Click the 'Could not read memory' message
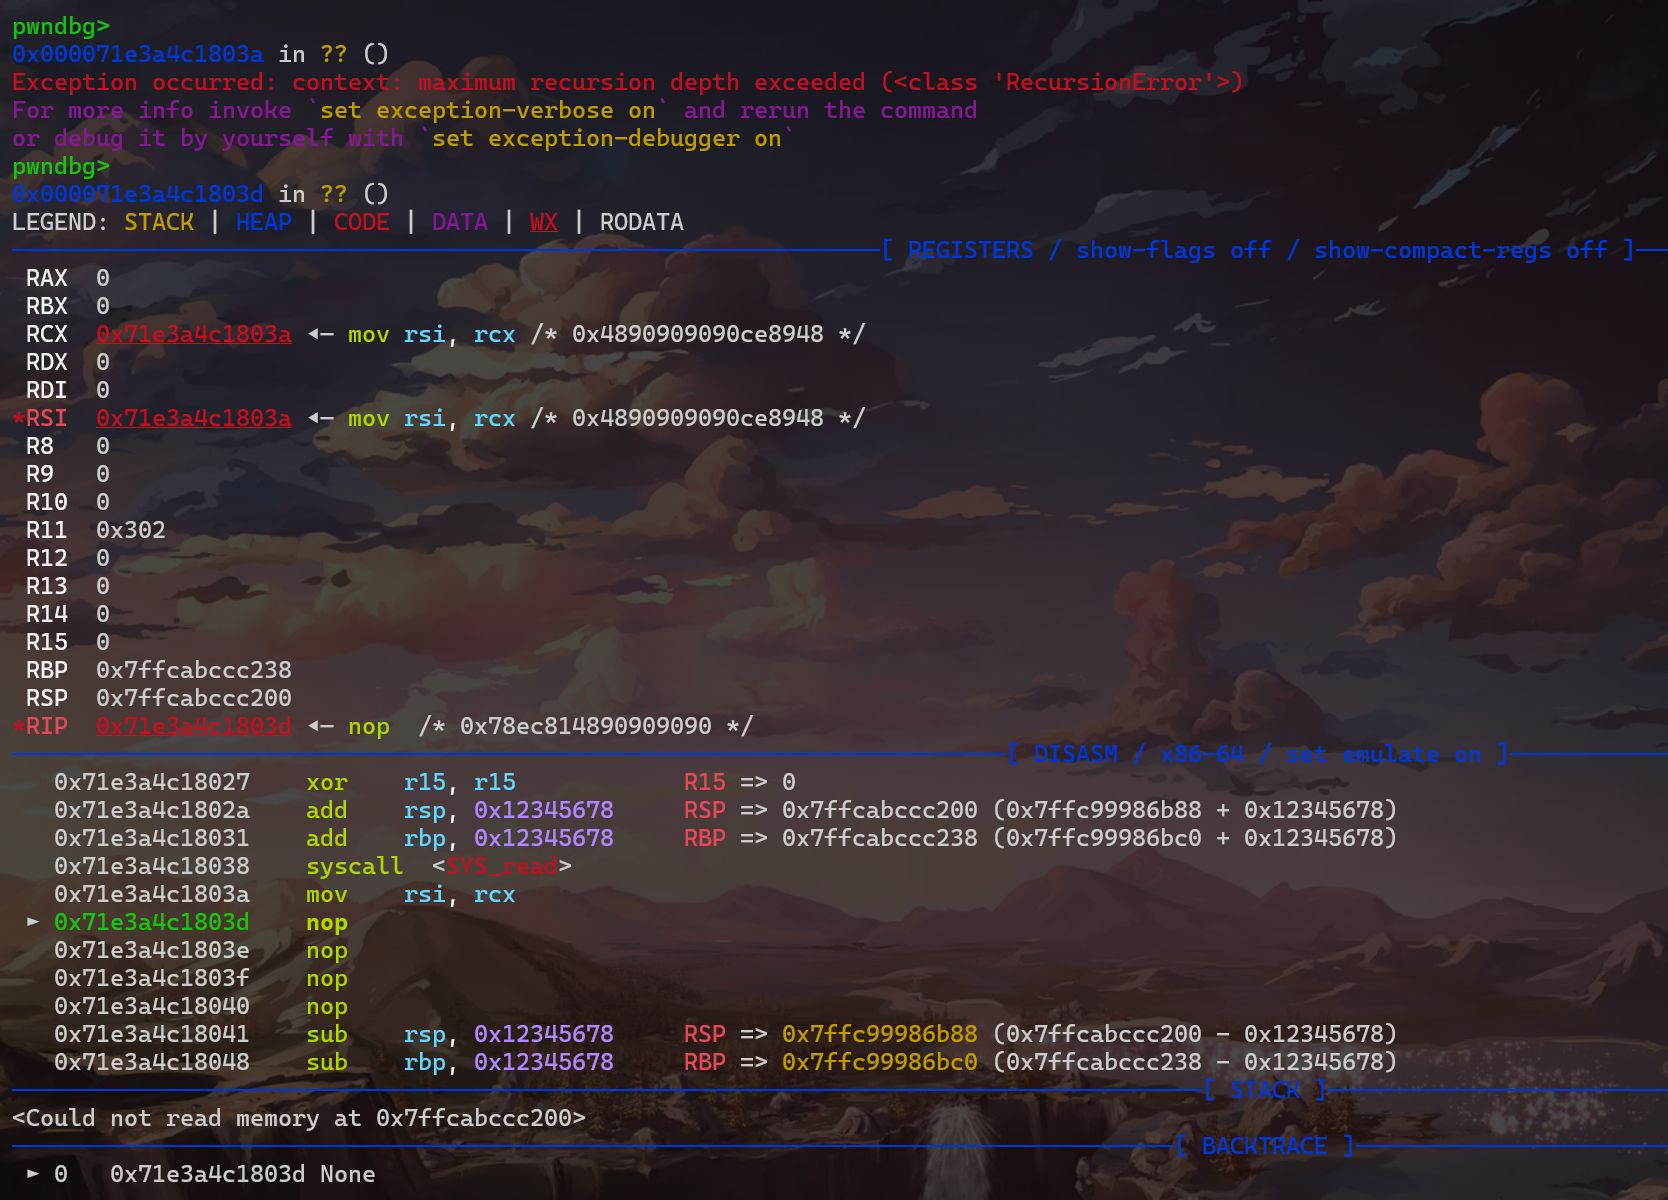The image size is (1668, 1200). [x=299, y=1118]
